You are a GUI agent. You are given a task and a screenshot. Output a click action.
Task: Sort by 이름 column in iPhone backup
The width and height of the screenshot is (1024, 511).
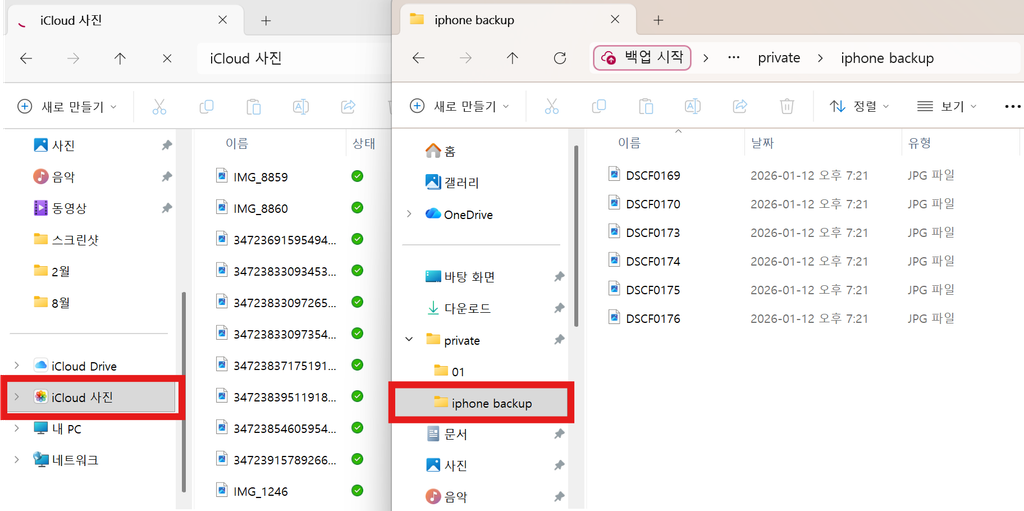pyautogui.click(x=629, y=143)
